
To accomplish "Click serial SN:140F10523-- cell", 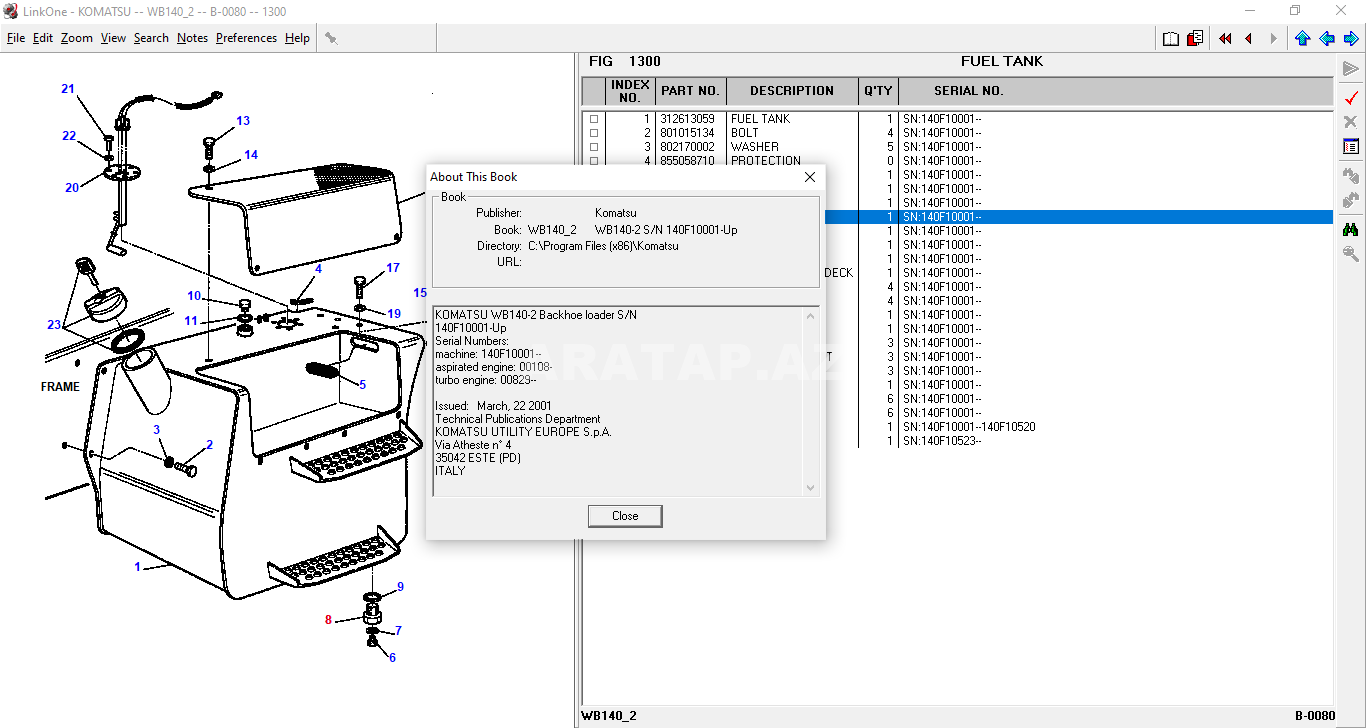I will 942,441.
